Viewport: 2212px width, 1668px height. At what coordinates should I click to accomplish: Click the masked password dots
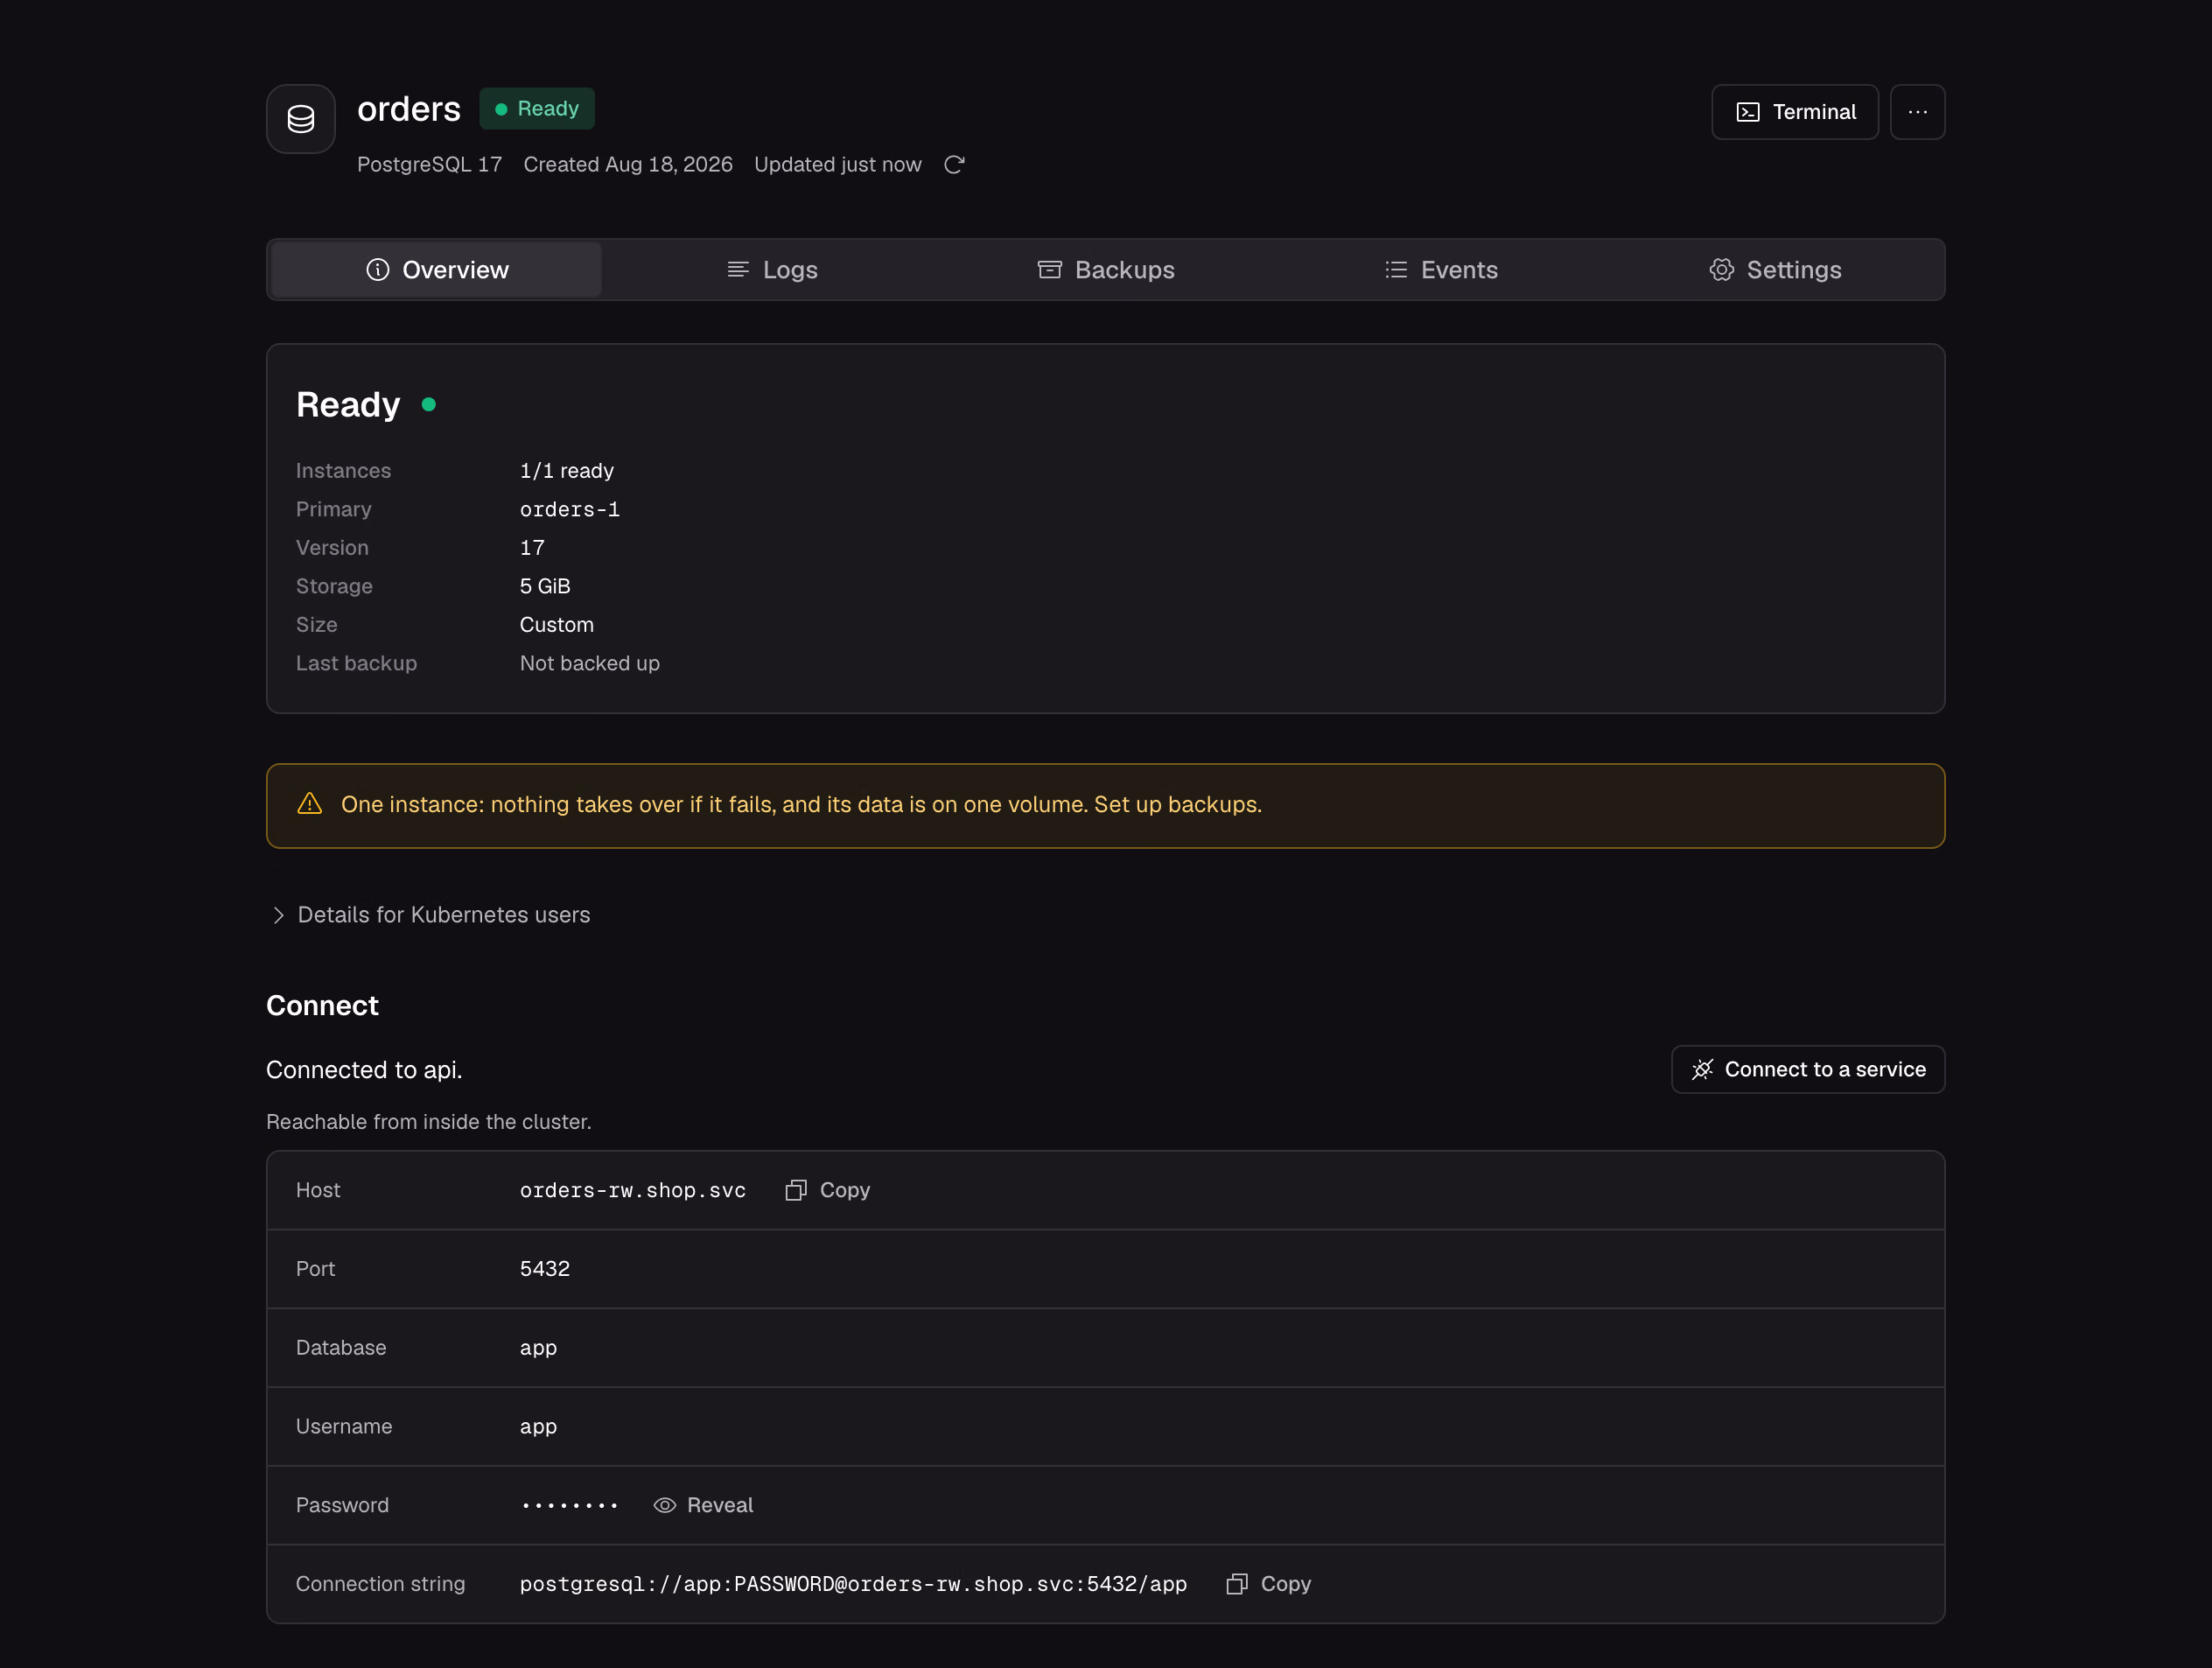569,1506
